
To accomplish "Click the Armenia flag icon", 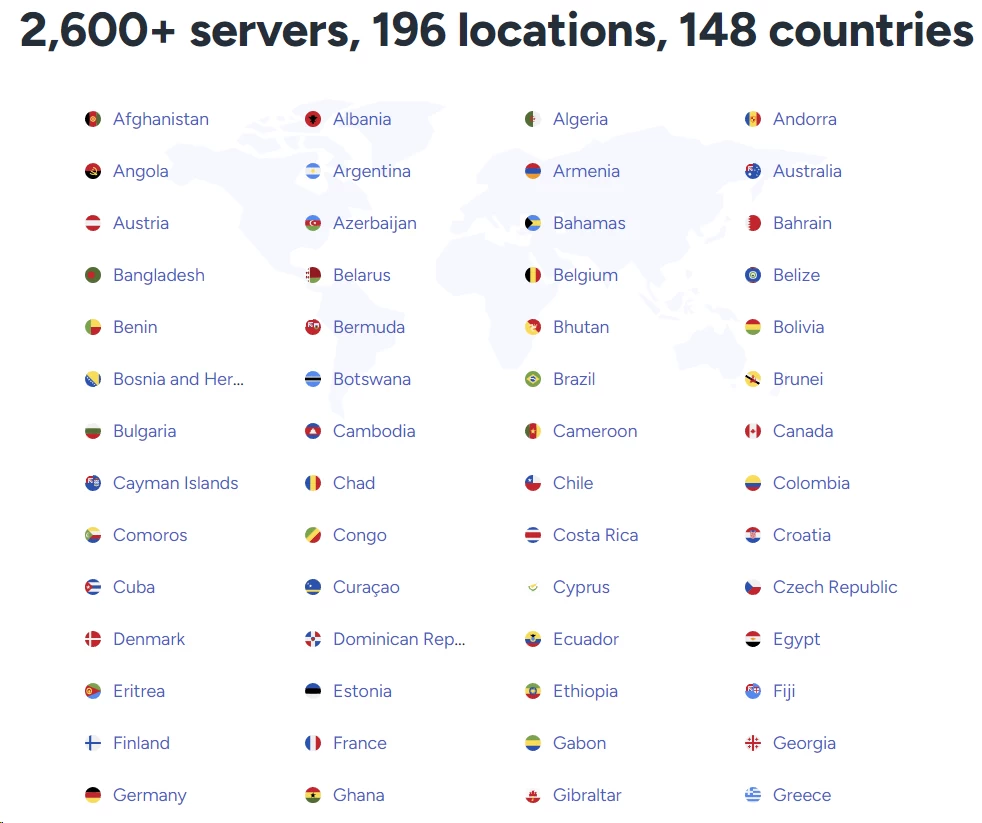I will click(x=532, y=171).
